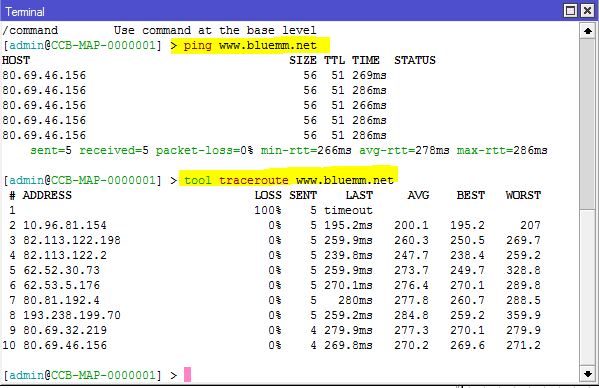Image resolution: width=599 pixels, height=388 pixels.
Task: Click the worst value 359.9
Action: (x=523, y=315)
